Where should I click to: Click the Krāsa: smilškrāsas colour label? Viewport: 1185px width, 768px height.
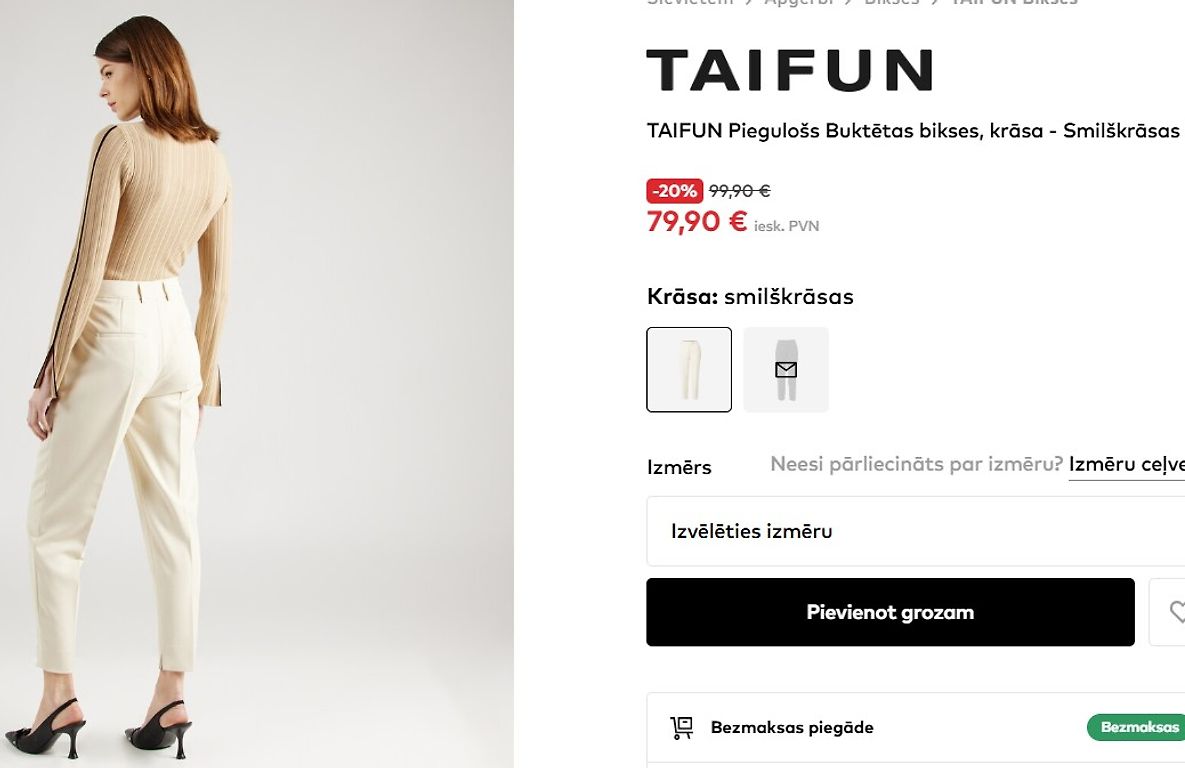(750, 296)
